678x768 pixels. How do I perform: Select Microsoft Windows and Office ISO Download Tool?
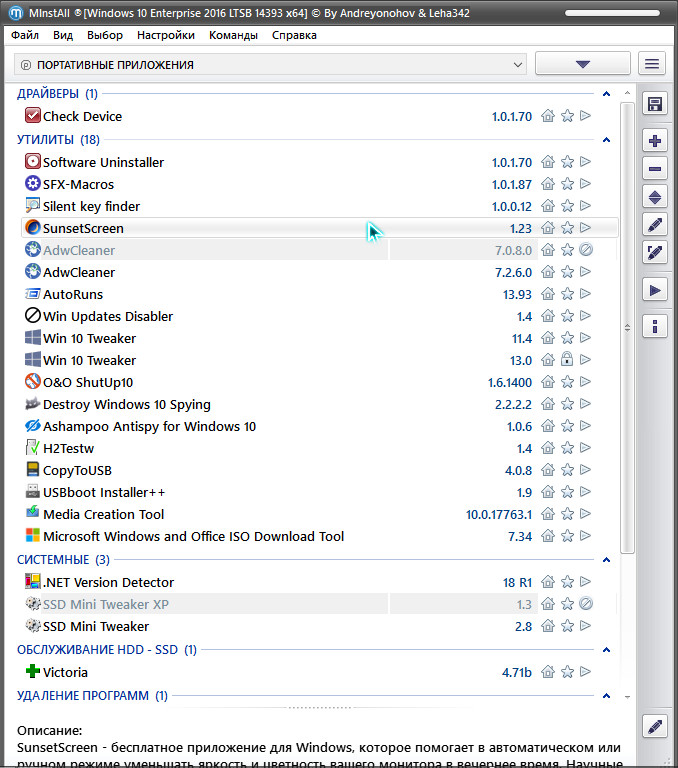pyautogui.click(x=320, y=536)
